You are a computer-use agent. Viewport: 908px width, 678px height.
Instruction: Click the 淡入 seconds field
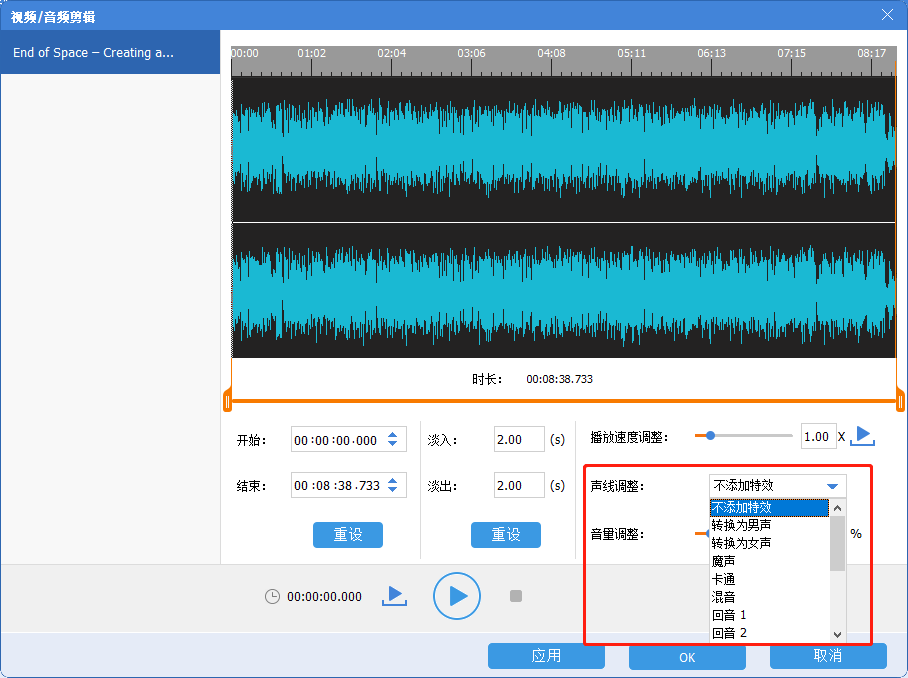519,439
